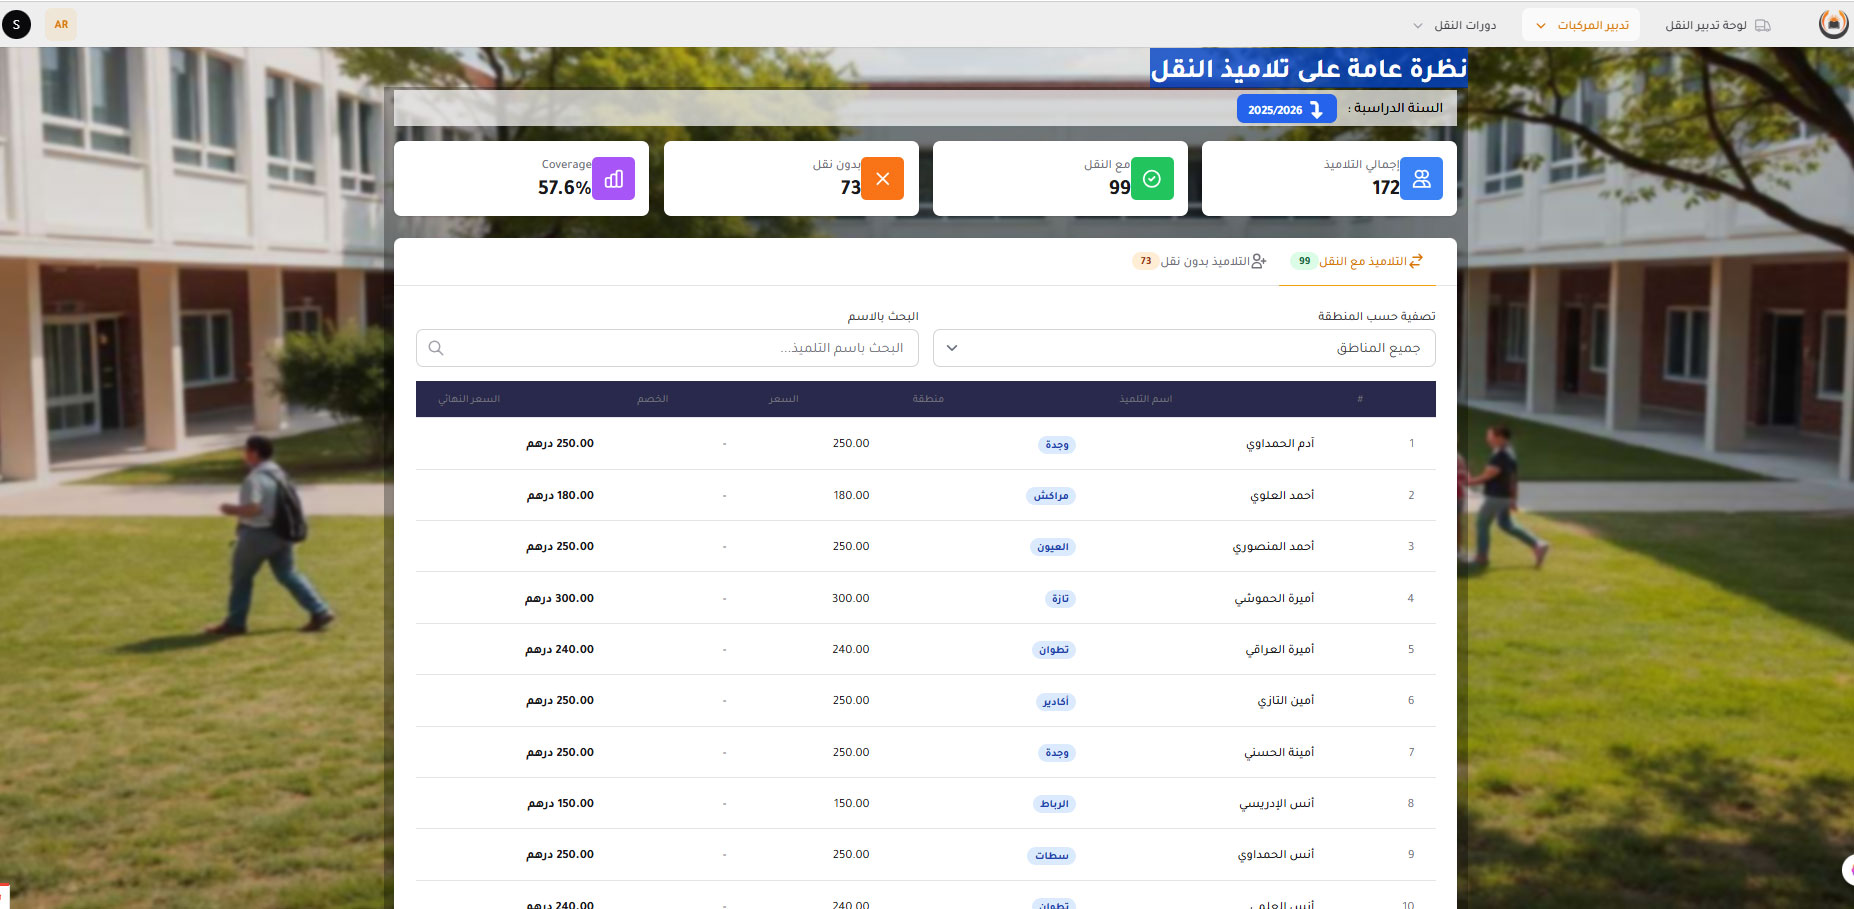This screenshot has width=1854, height=909.
Task: Click the truck icon beside transport dashboard
Action: click(x=1763, y=25)
